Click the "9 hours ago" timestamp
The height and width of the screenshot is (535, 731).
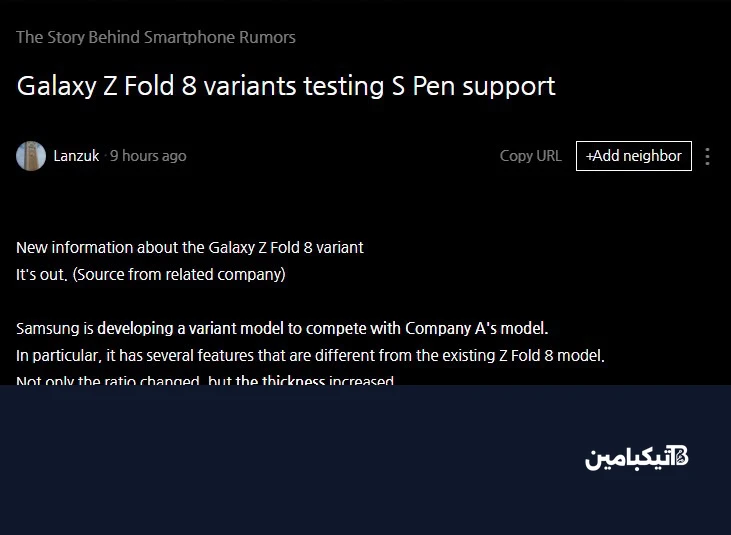pyautogui.click(x=148, y=156)
